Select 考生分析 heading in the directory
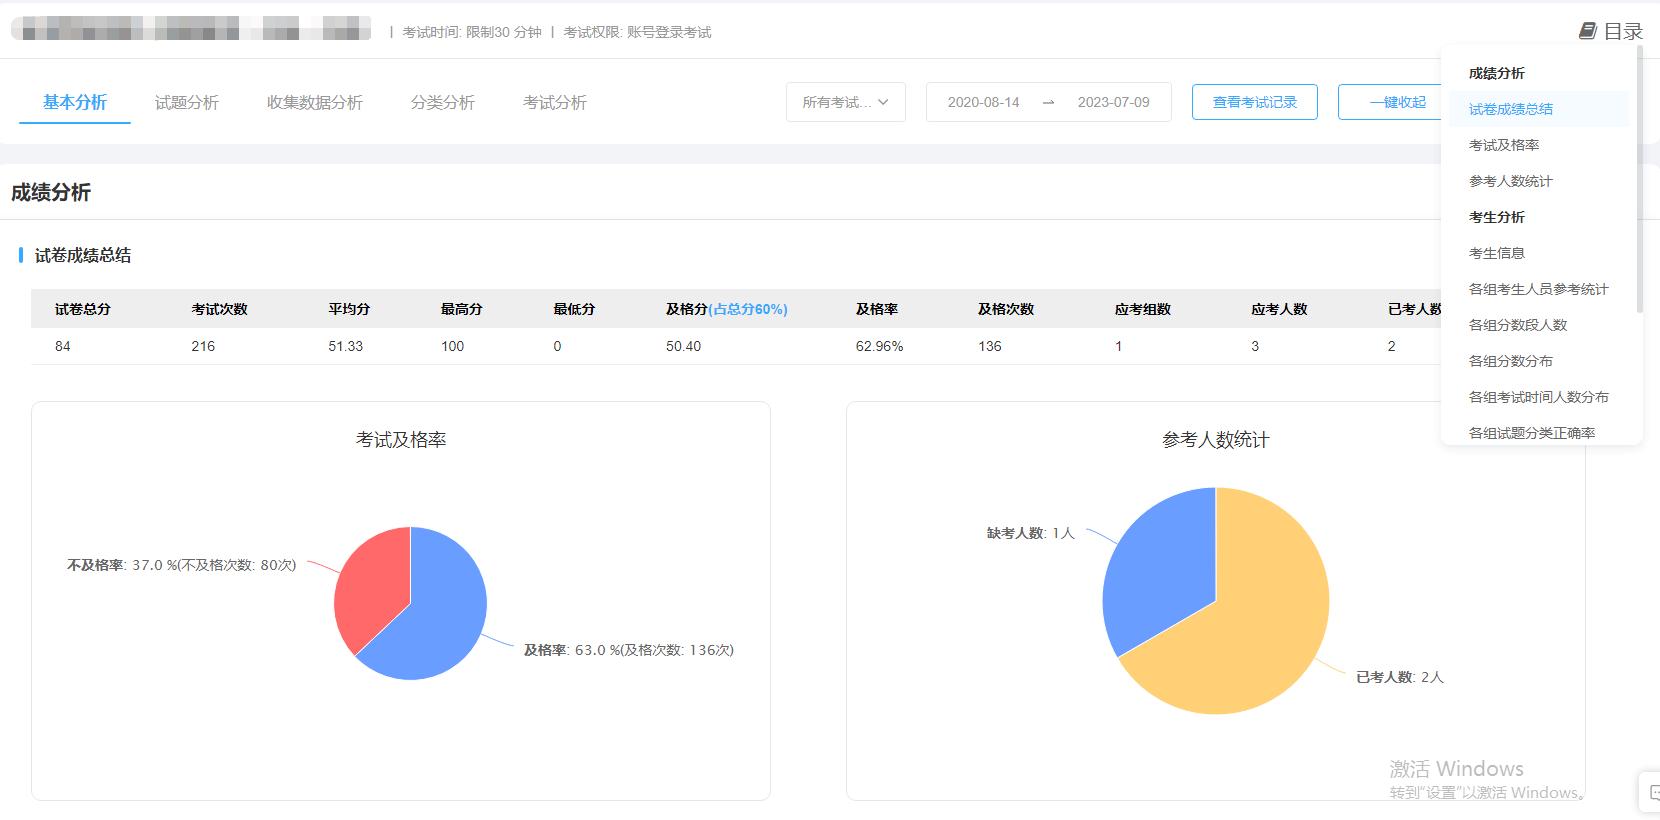 pyautogui.click(x=1497, y=217)
